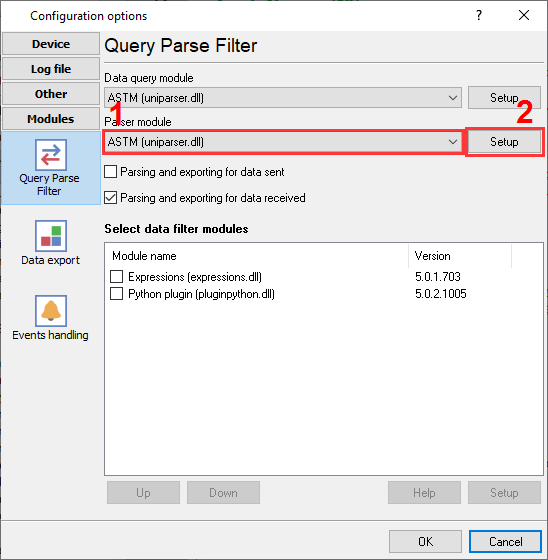548x560 pixels.
Task: Confirm with the OK button
Action: (425, 541)
